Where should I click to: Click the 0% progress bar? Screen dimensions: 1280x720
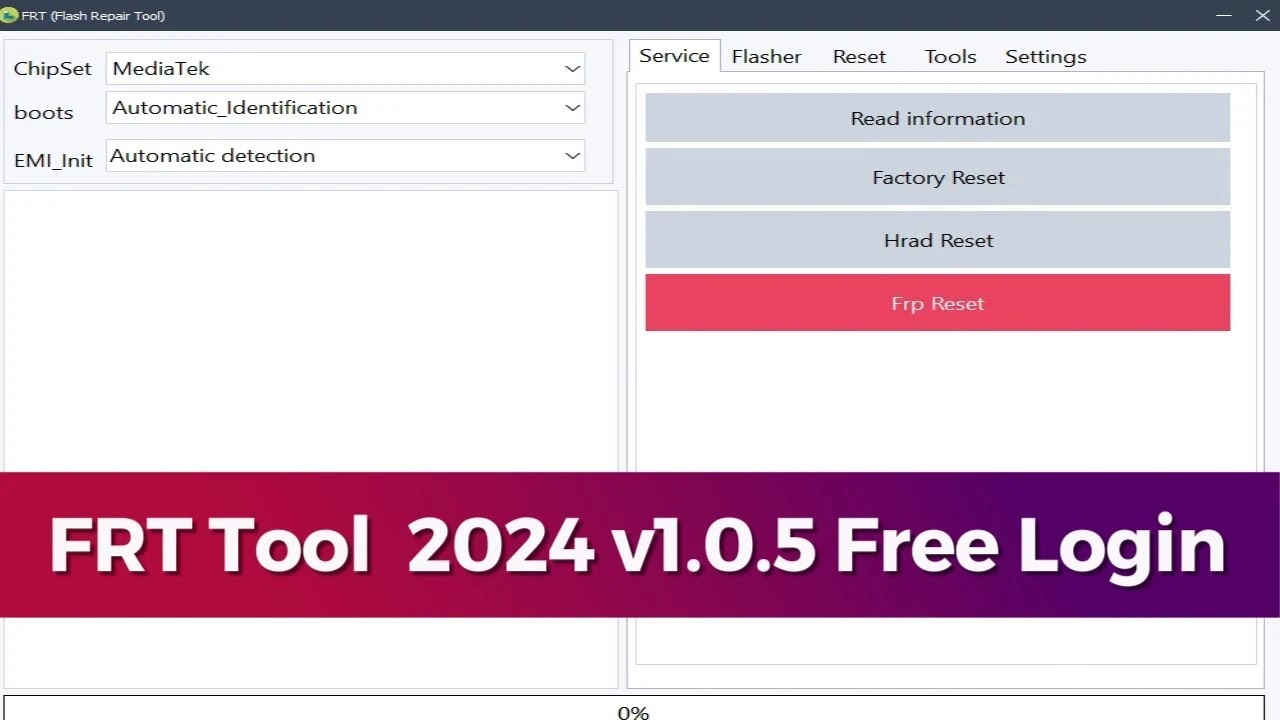coord(633,708)
